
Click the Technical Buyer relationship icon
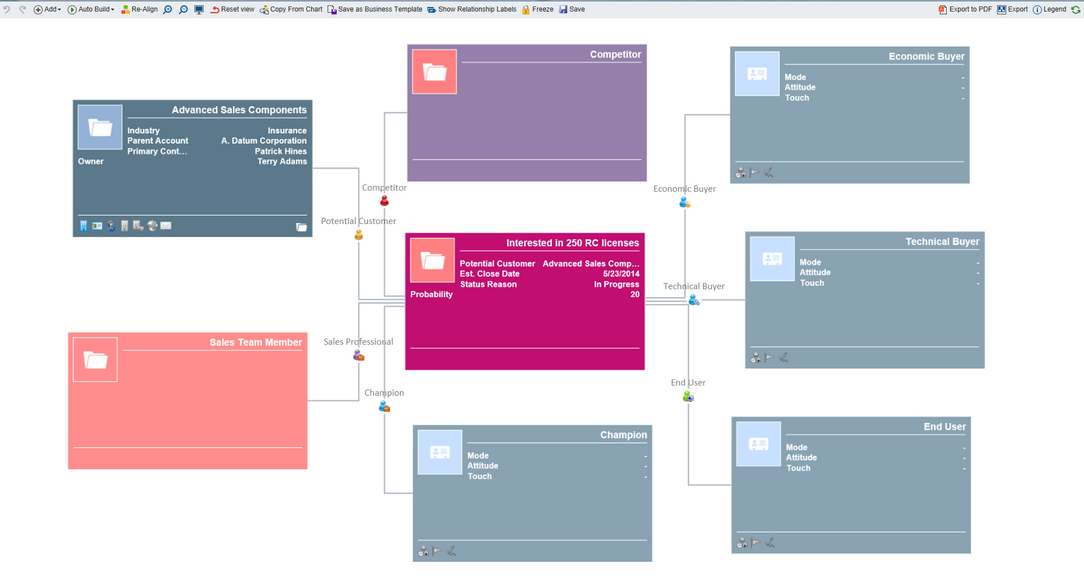click(693, 300)
